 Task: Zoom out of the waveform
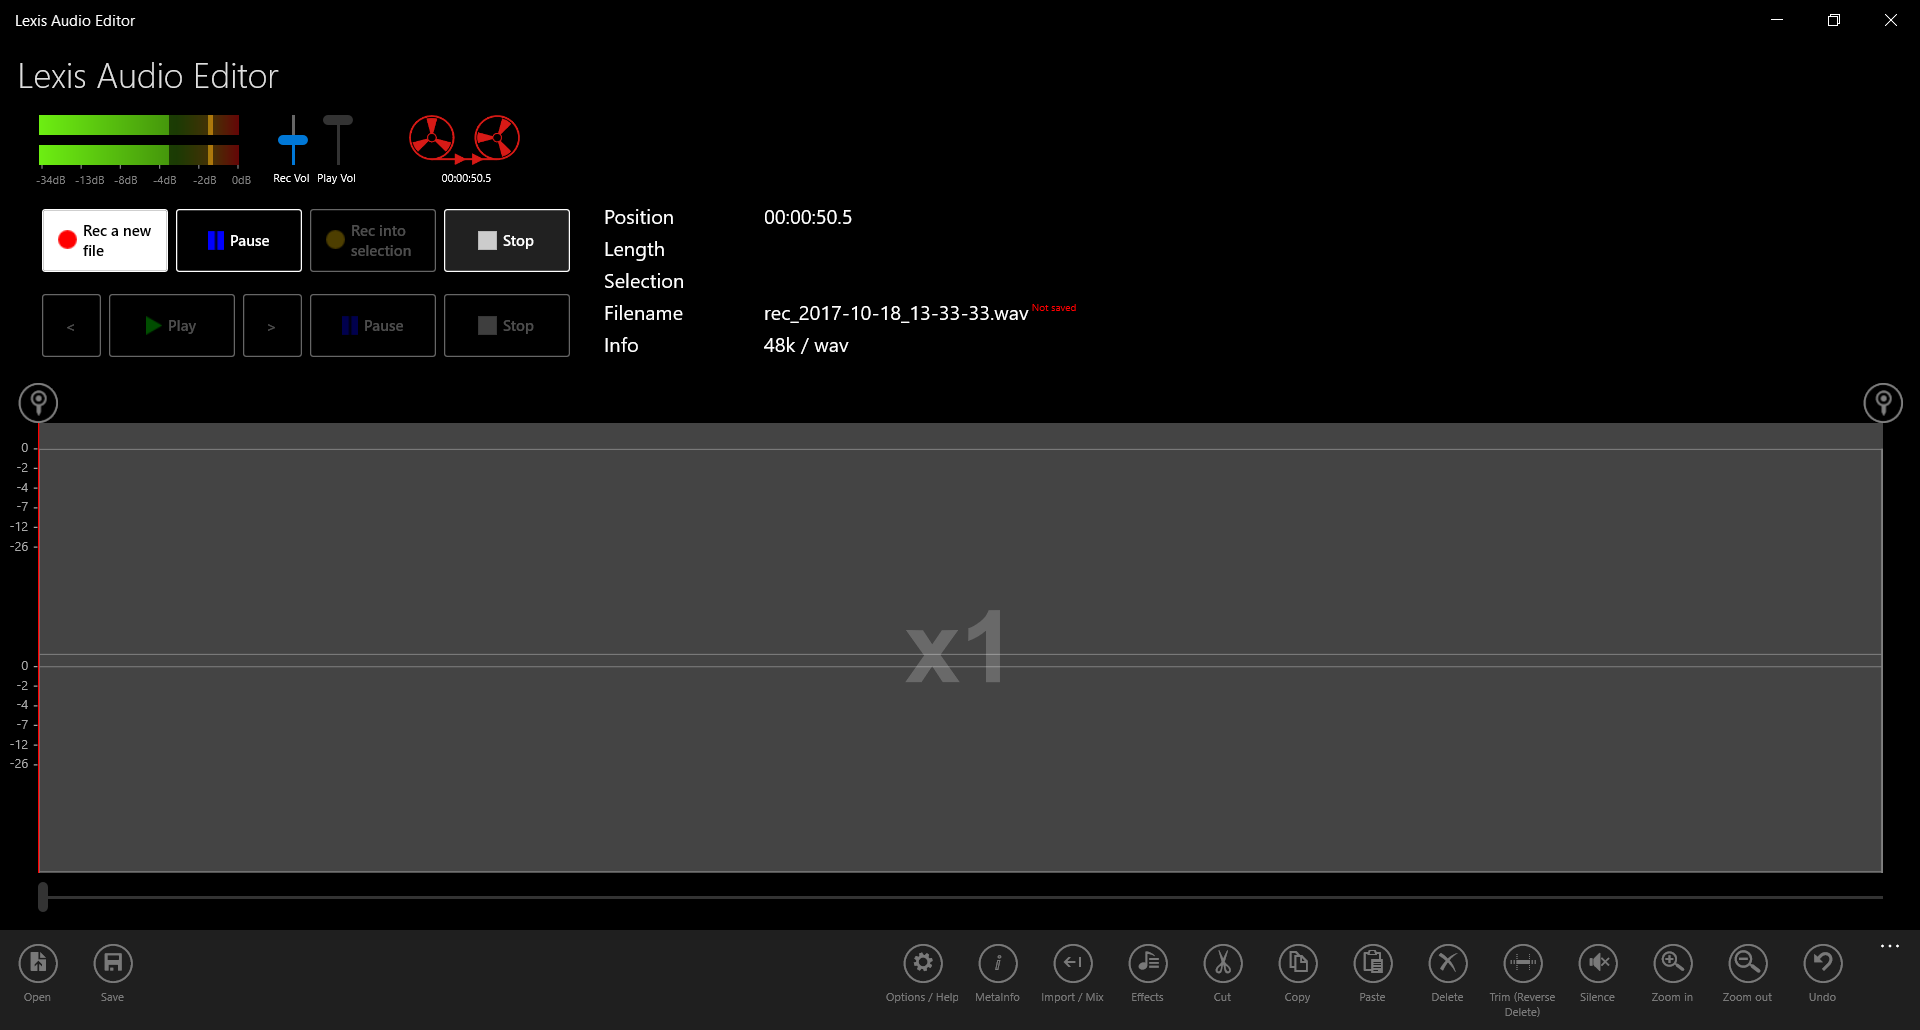coord(1747,963)
